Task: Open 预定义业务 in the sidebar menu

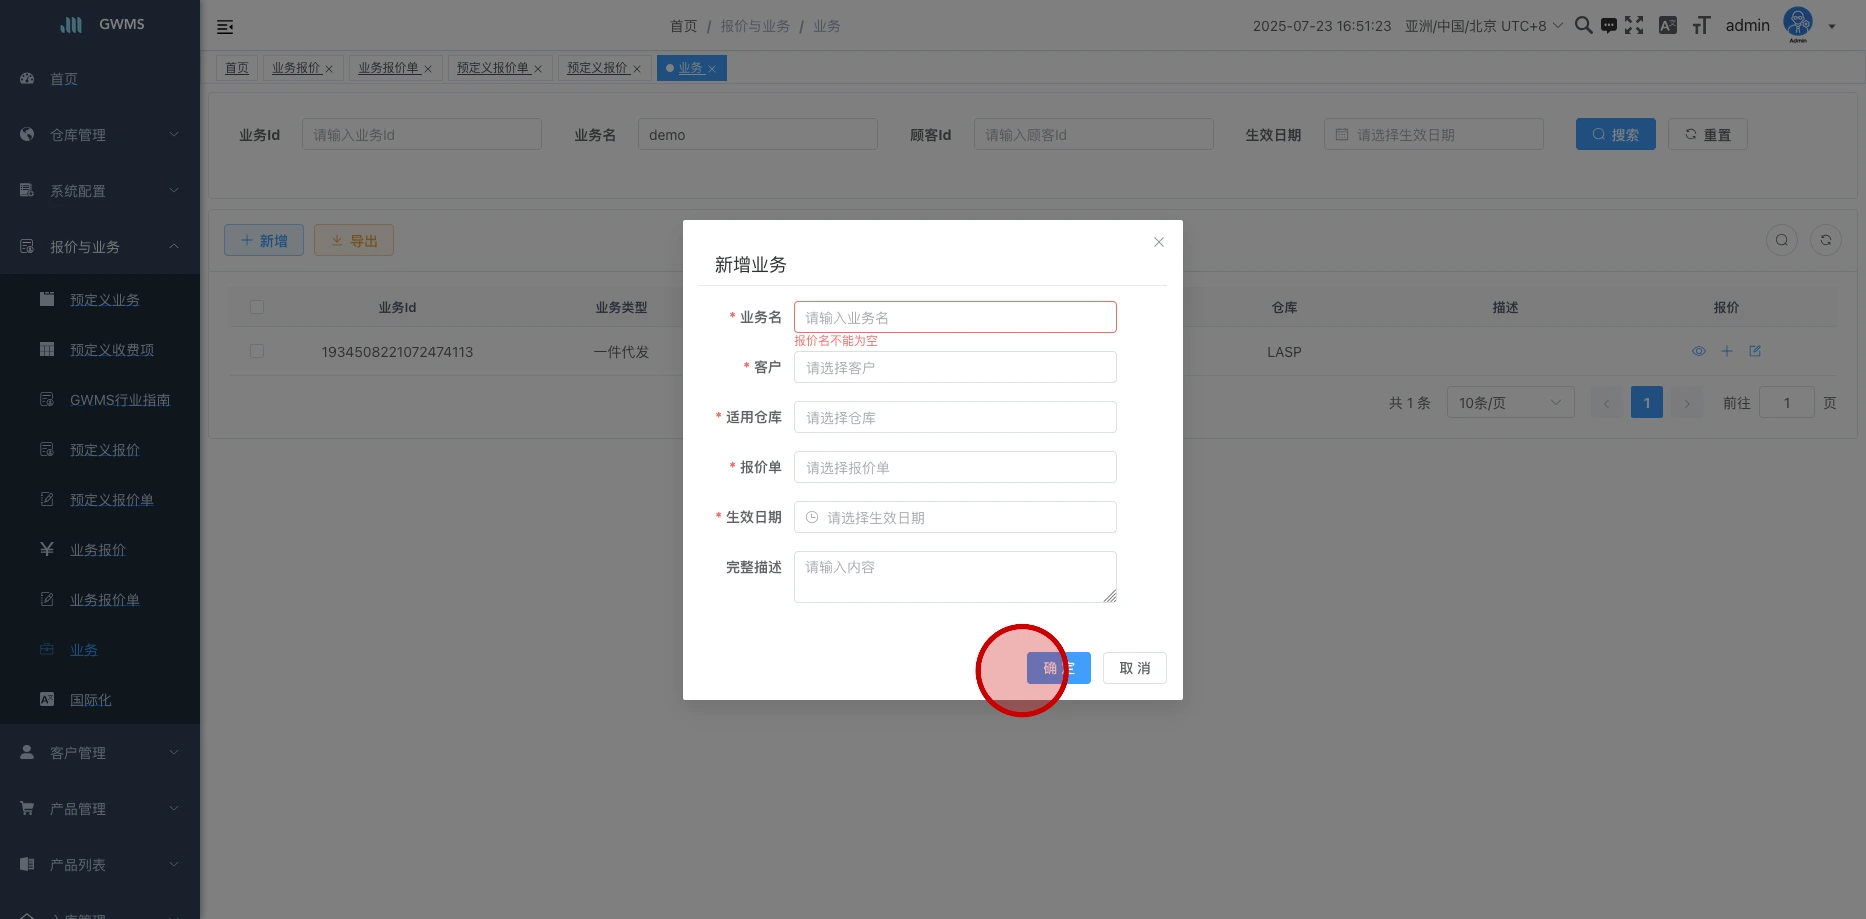Action: 104,300
